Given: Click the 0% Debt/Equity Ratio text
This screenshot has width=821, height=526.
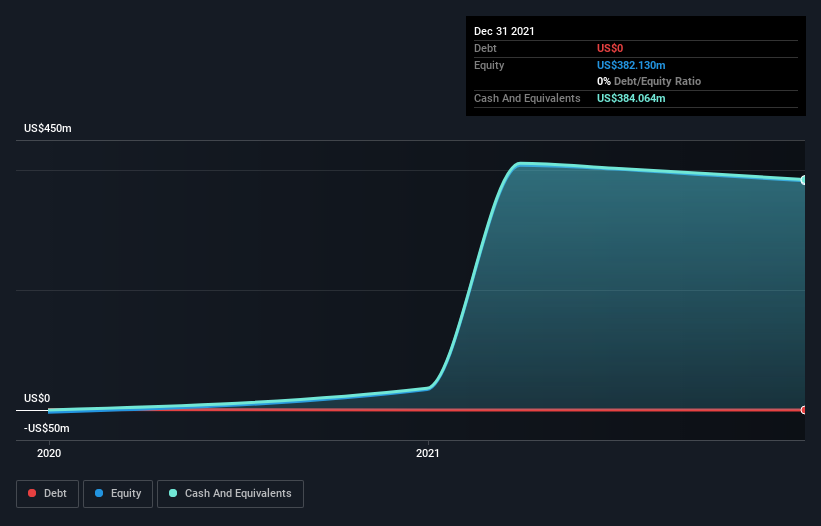Looking at the screenshot, I should point(649,81).
